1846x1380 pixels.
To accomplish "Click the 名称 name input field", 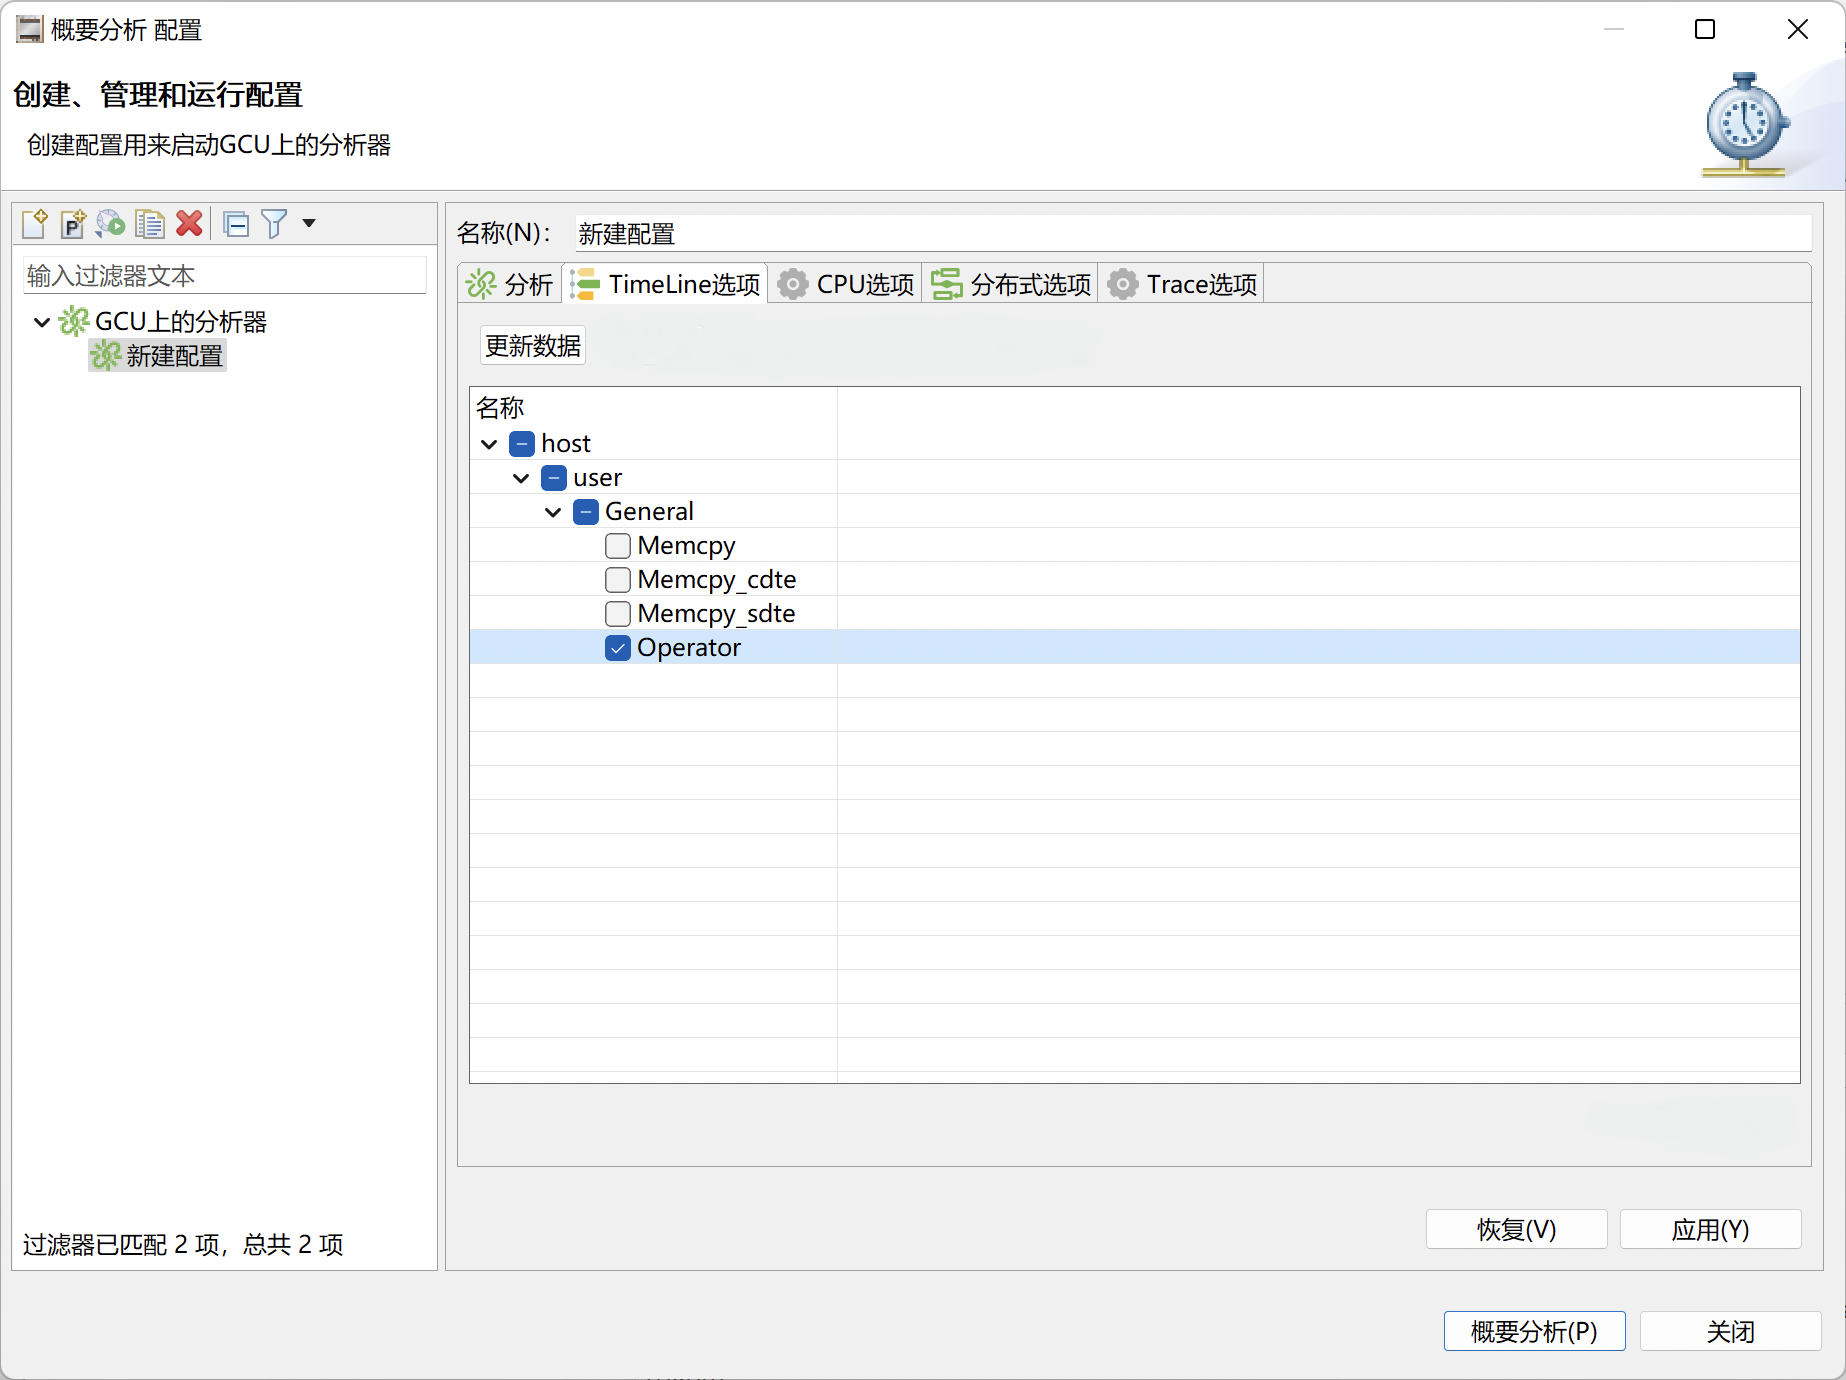I will point(1192,233).
